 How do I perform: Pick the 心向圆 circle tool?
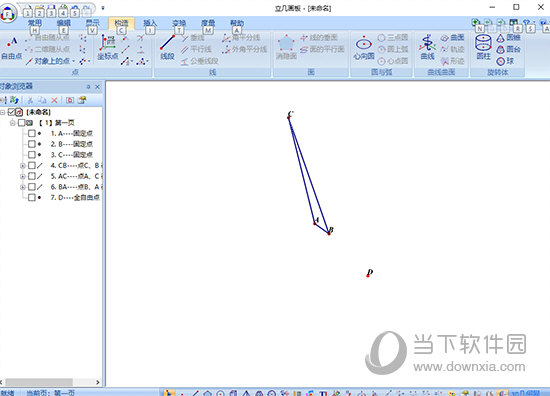[364, 47]
